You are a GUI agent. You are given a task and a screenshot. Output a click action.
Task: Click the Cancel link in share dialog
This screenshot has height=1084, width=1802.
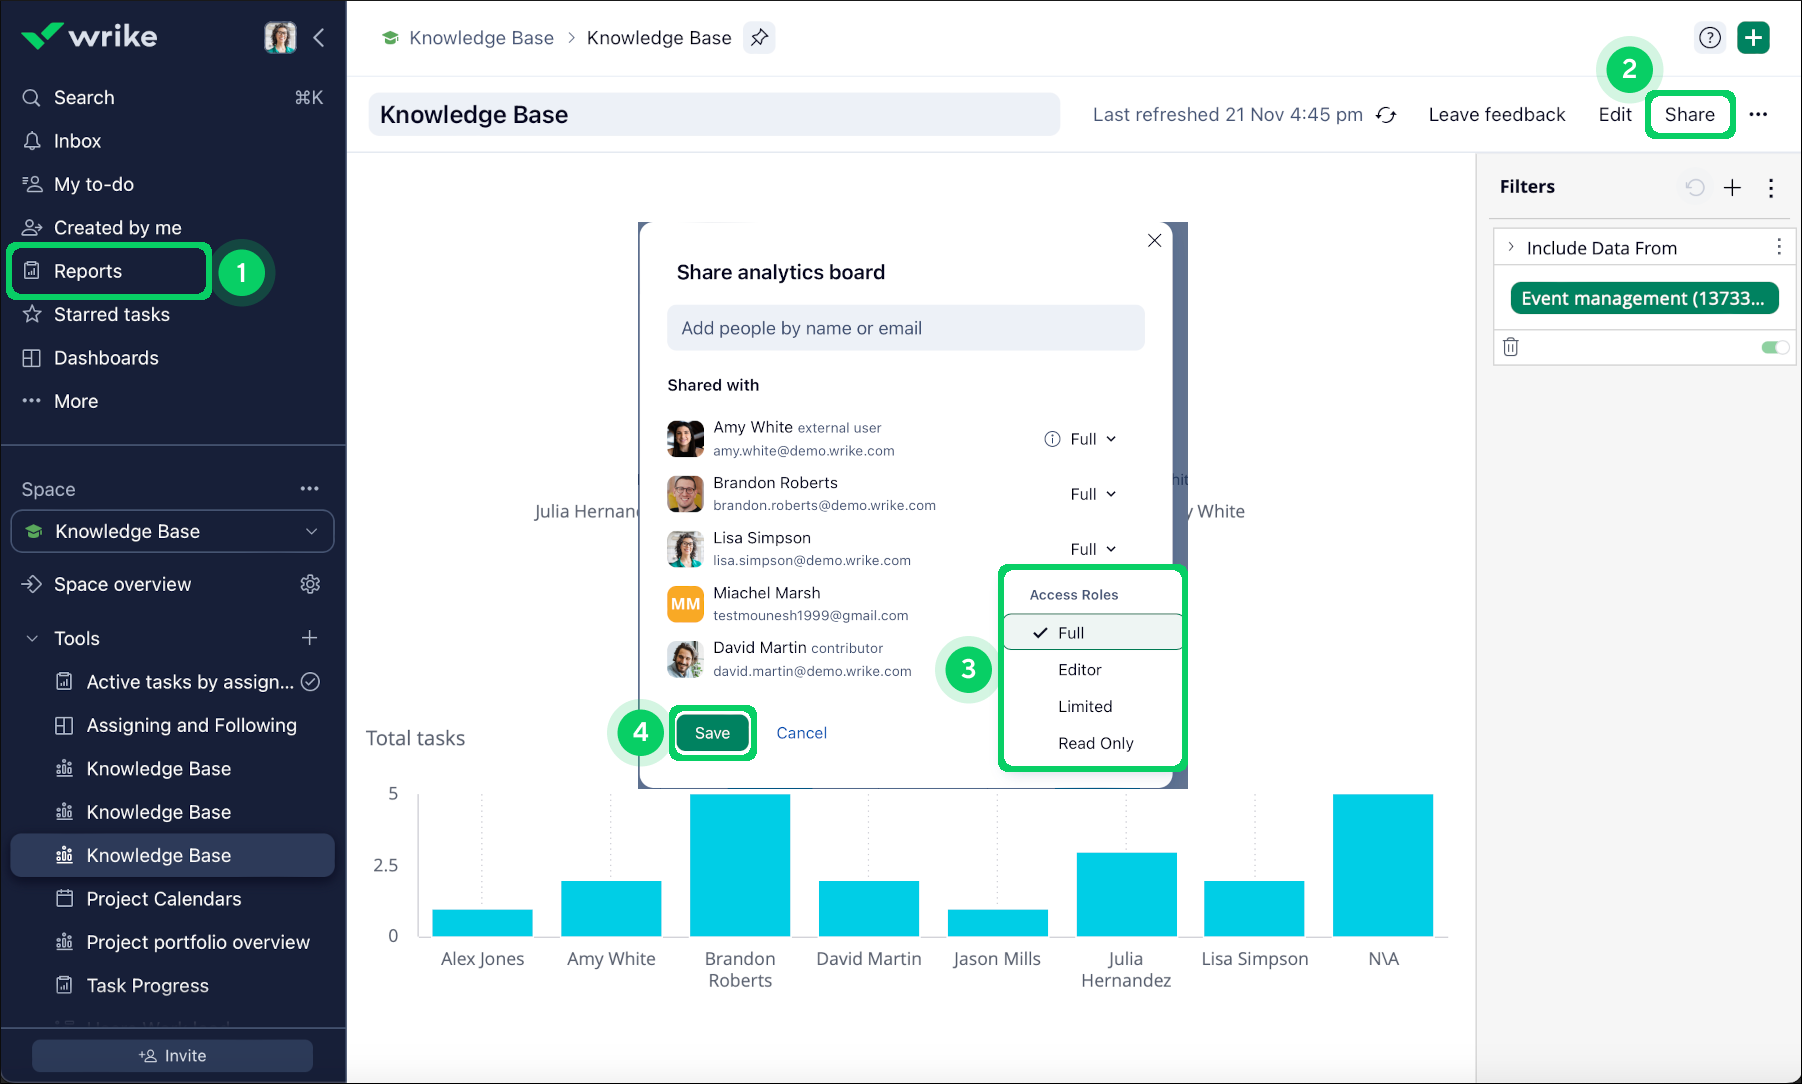click(x=801, y=733)
